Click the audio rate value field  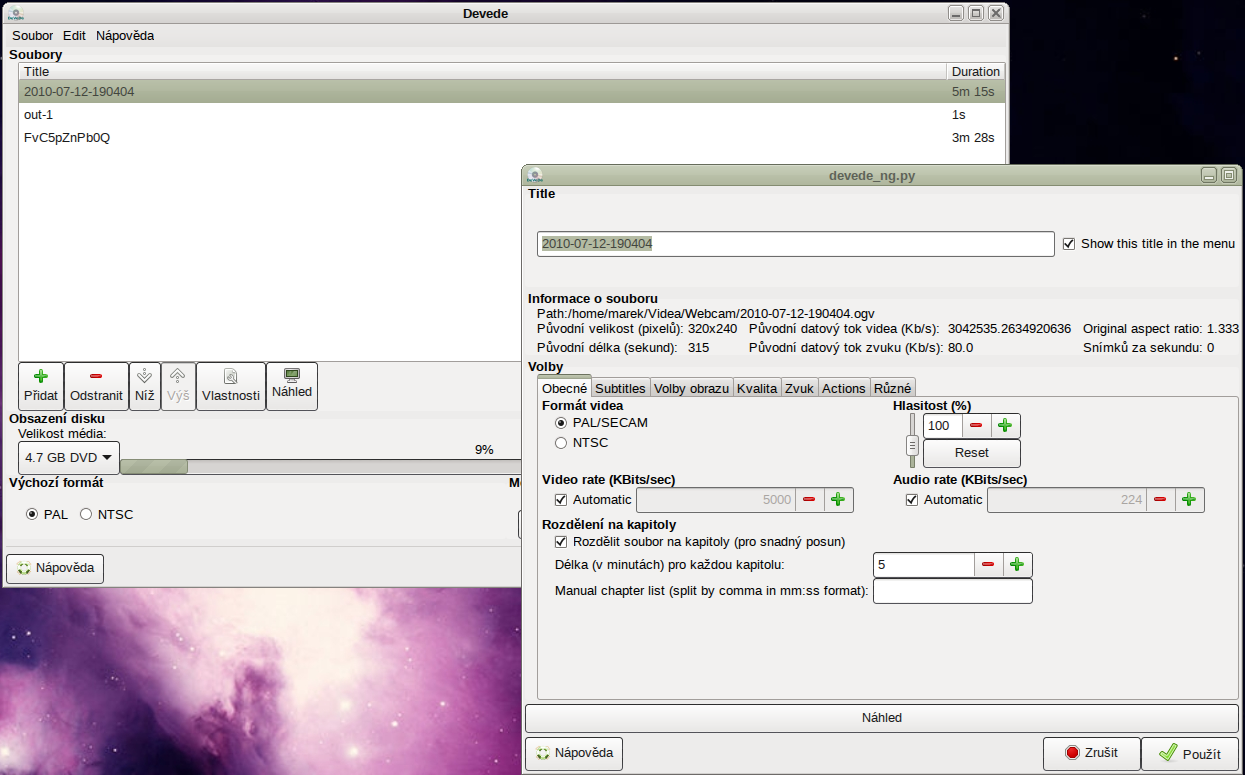tap(1067, 500)
